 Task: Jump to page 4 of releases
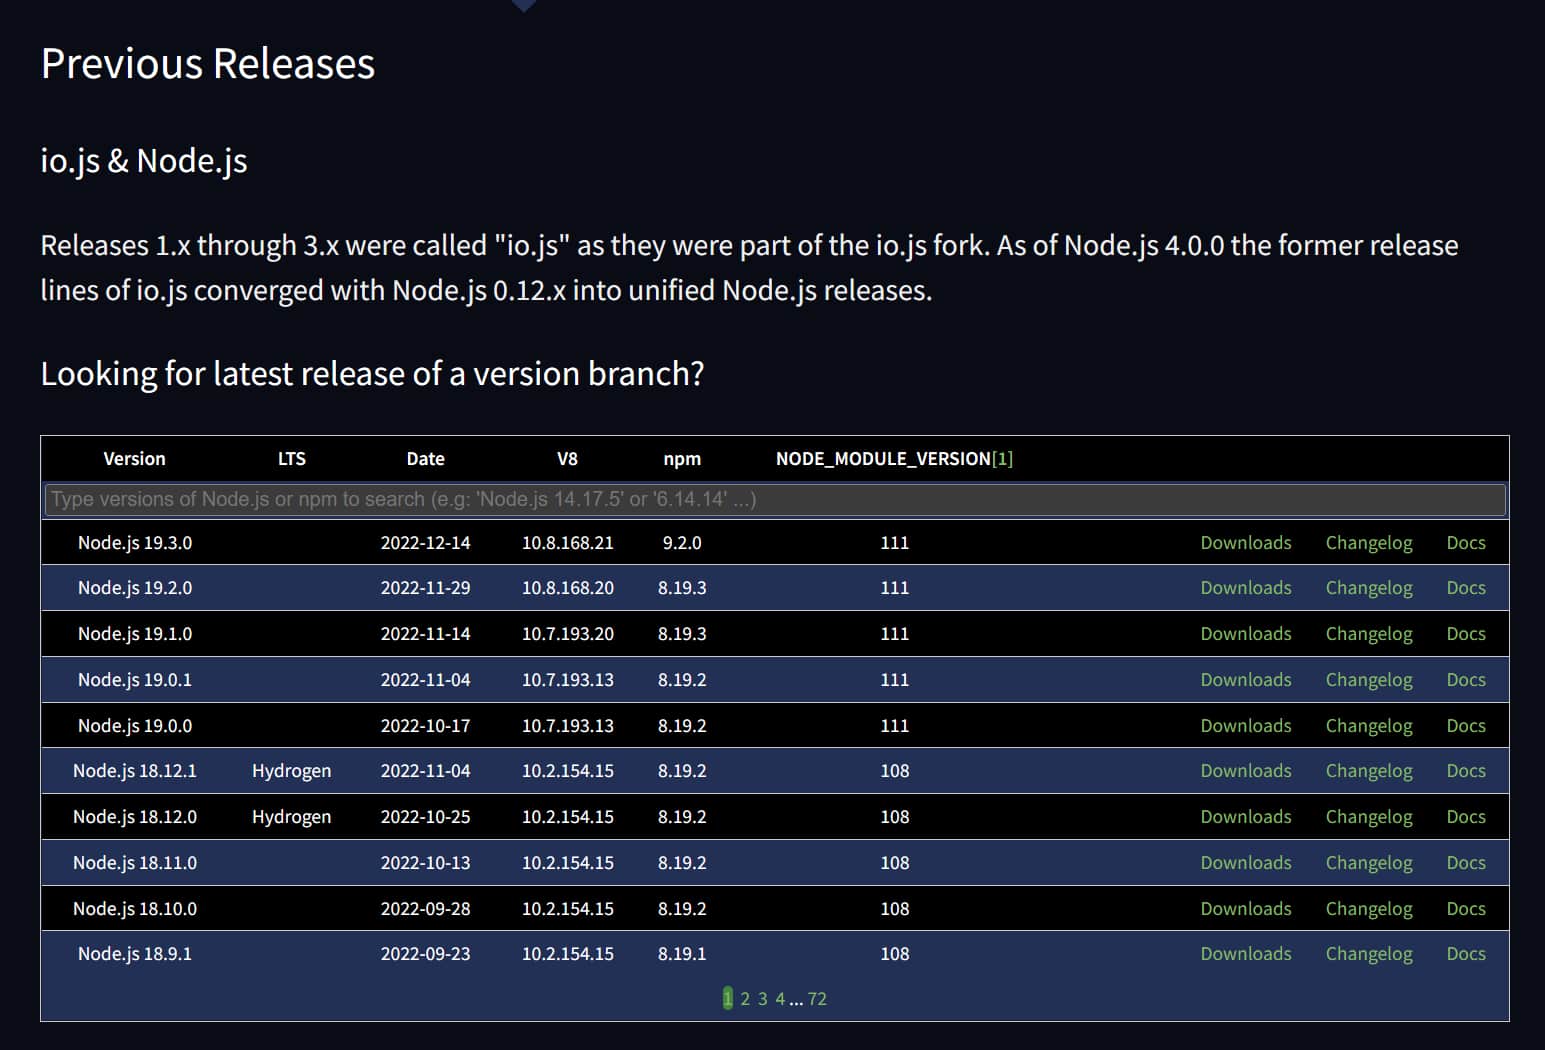point(780,999)
